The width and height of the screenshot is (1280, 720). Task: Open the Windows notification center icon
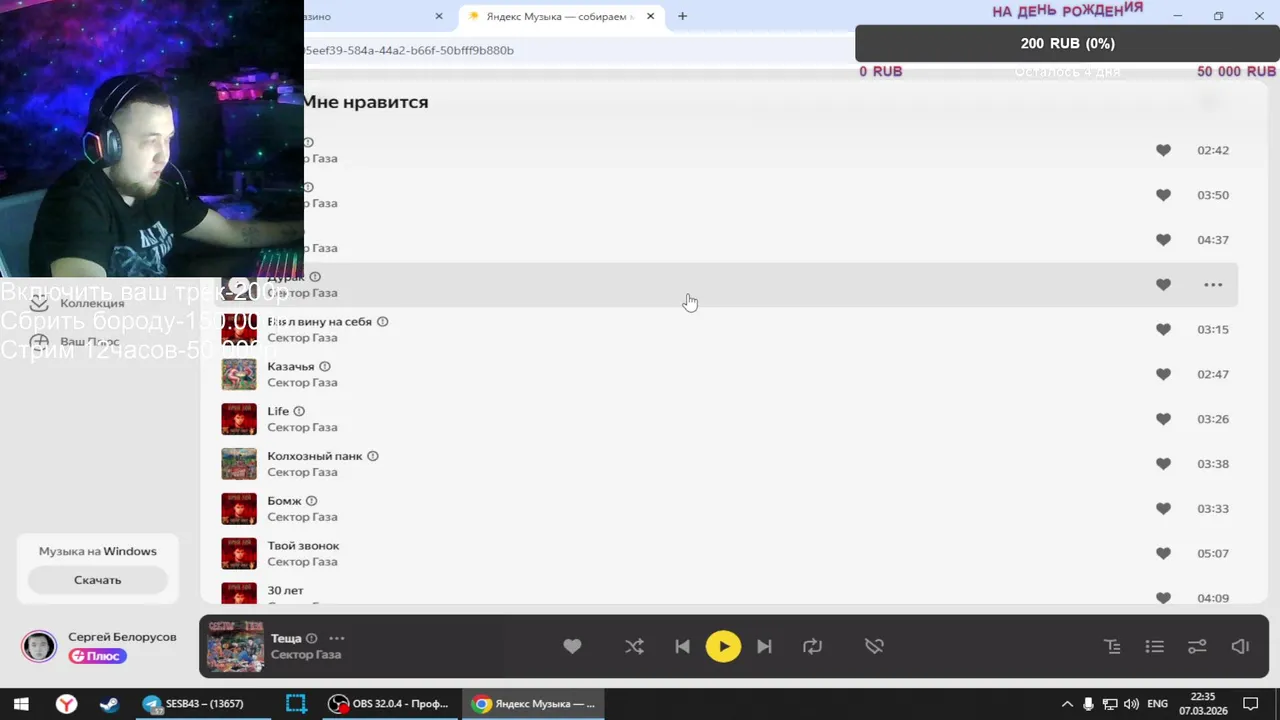coord(1250,704)
